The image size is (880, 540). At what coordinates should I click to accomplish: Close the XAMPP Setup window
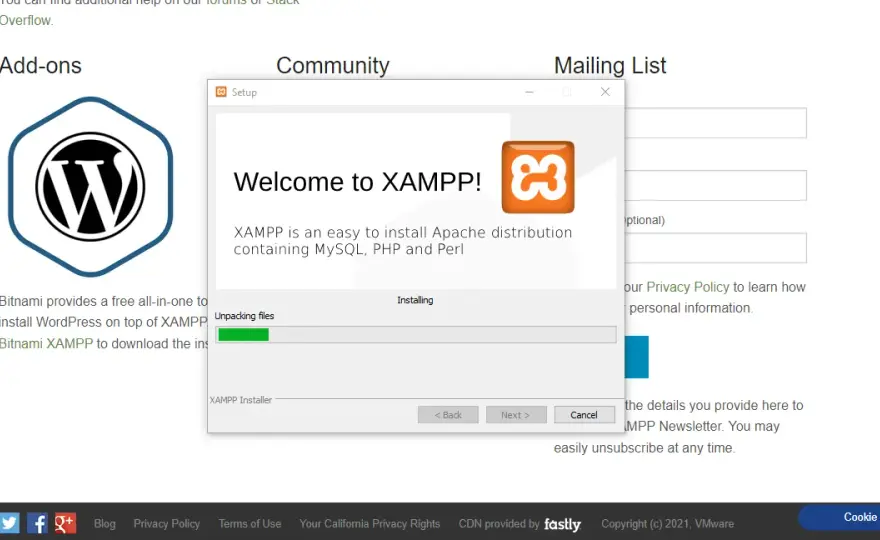coord(605,92)
